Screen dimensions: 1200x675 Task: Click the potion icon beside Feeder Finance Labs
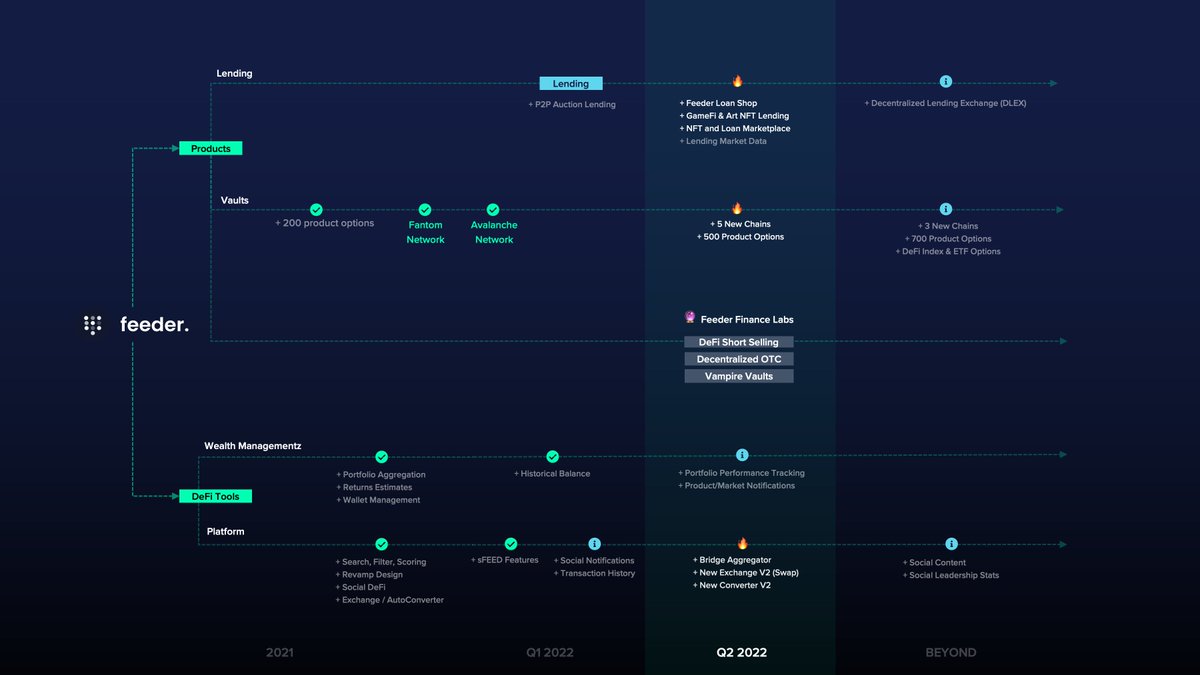689,317
